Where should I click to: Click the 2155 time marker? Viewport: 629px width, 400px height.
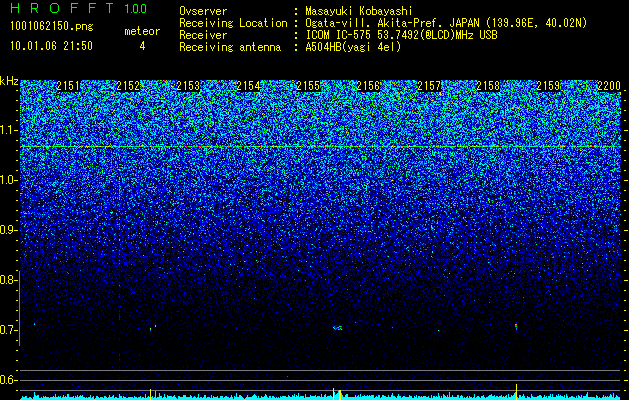coord(308,86)
